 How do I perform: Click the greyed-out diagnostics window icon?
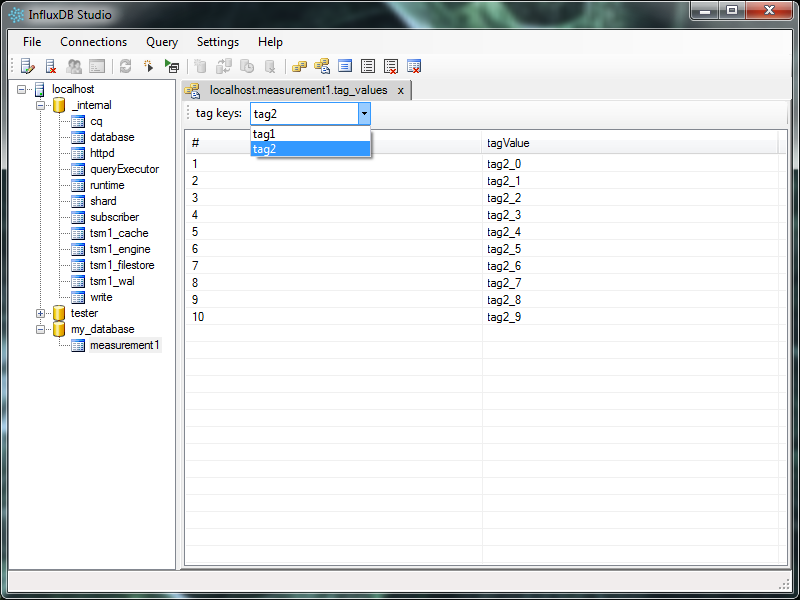97,66
